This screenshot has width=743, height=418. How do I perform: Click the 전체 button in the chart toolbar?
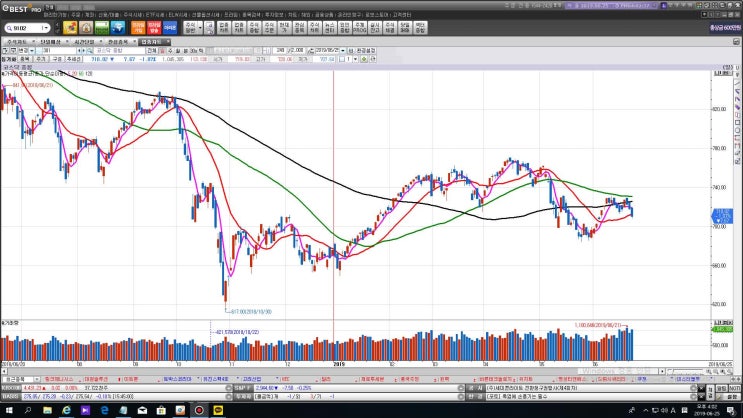pos(151,50)
